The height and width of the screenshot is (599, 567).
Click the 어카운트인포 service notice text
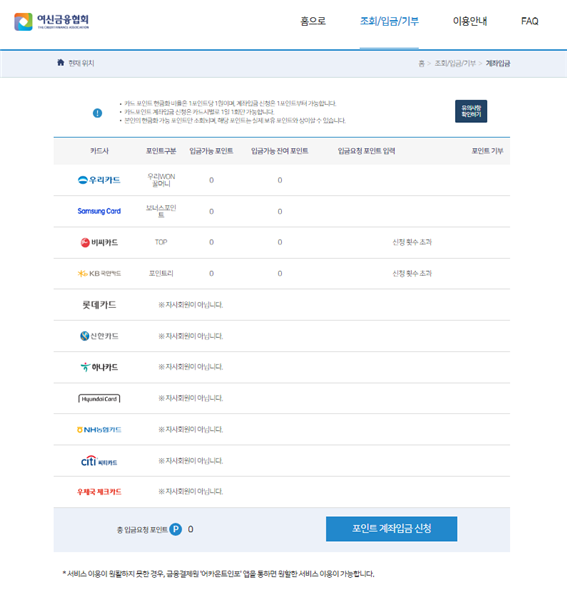(x=218, y=574)
